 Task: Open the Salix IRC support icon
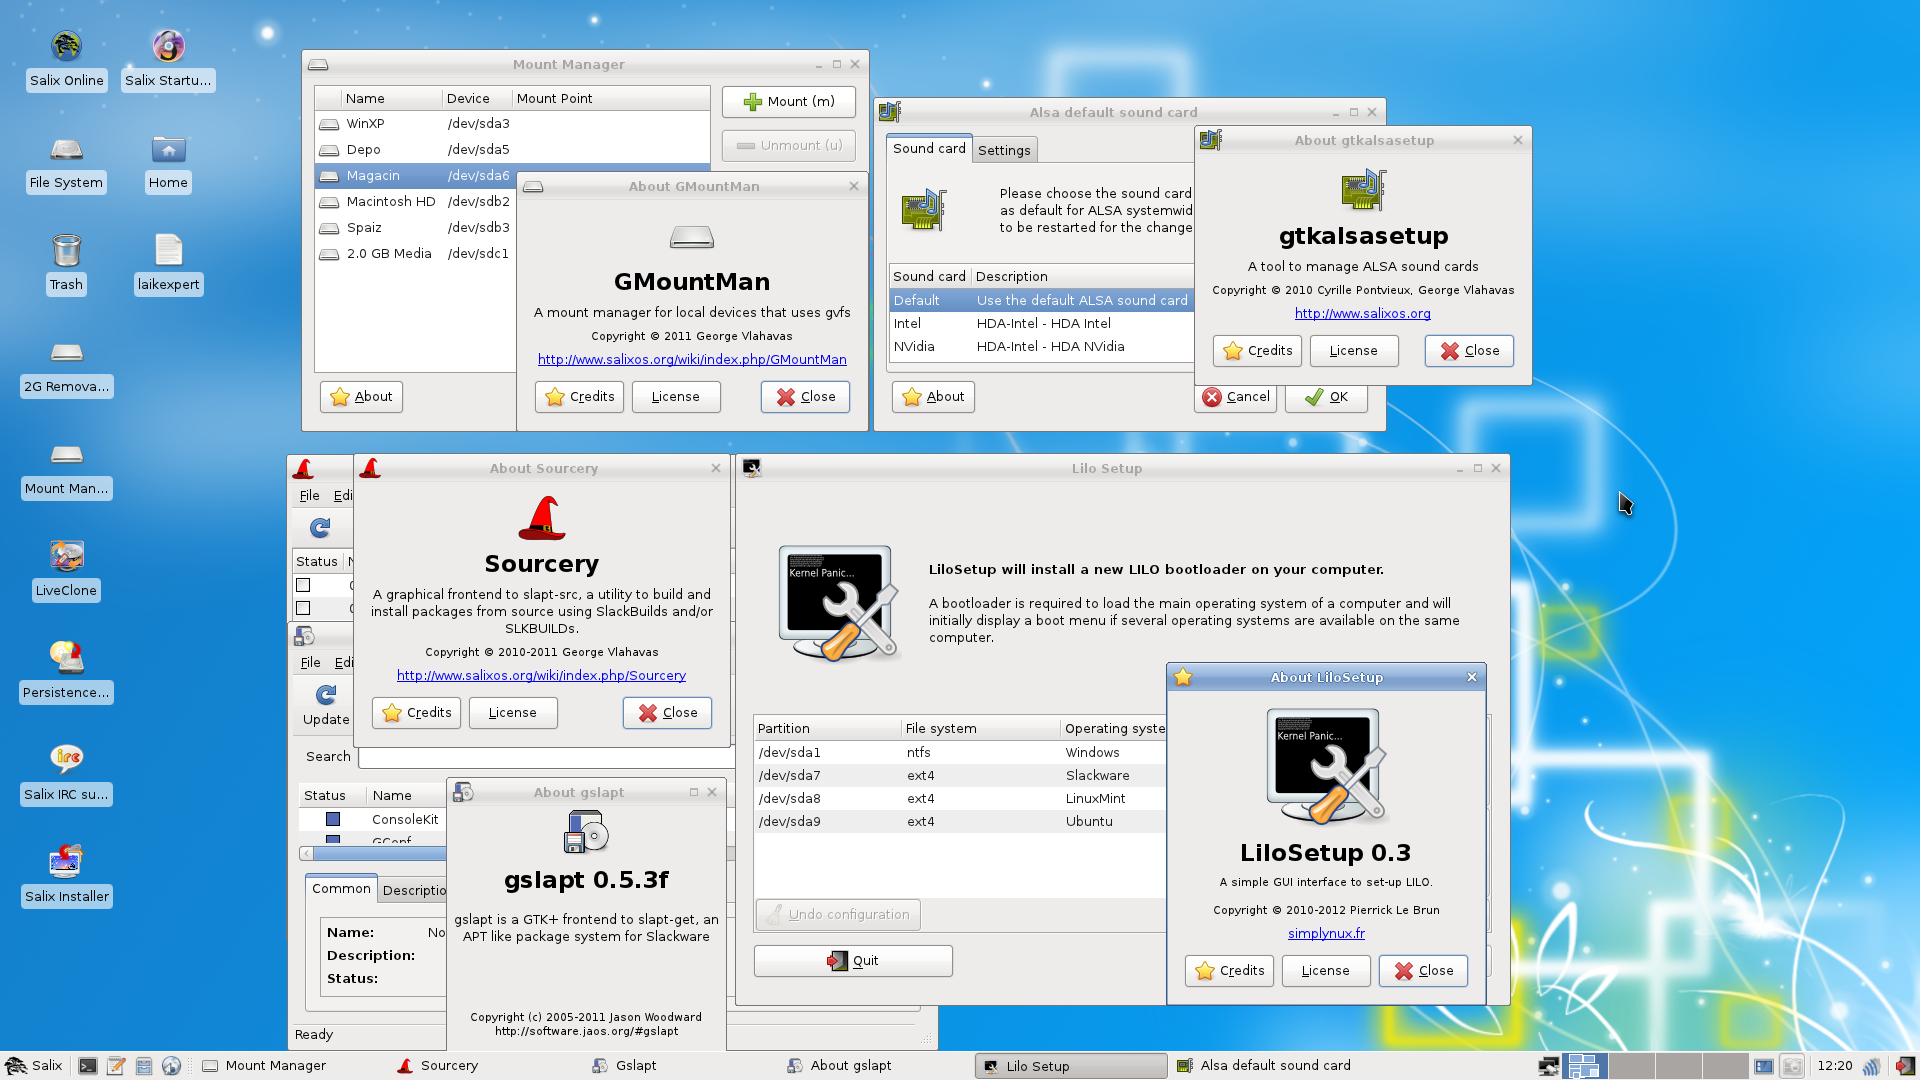point(66,760)
